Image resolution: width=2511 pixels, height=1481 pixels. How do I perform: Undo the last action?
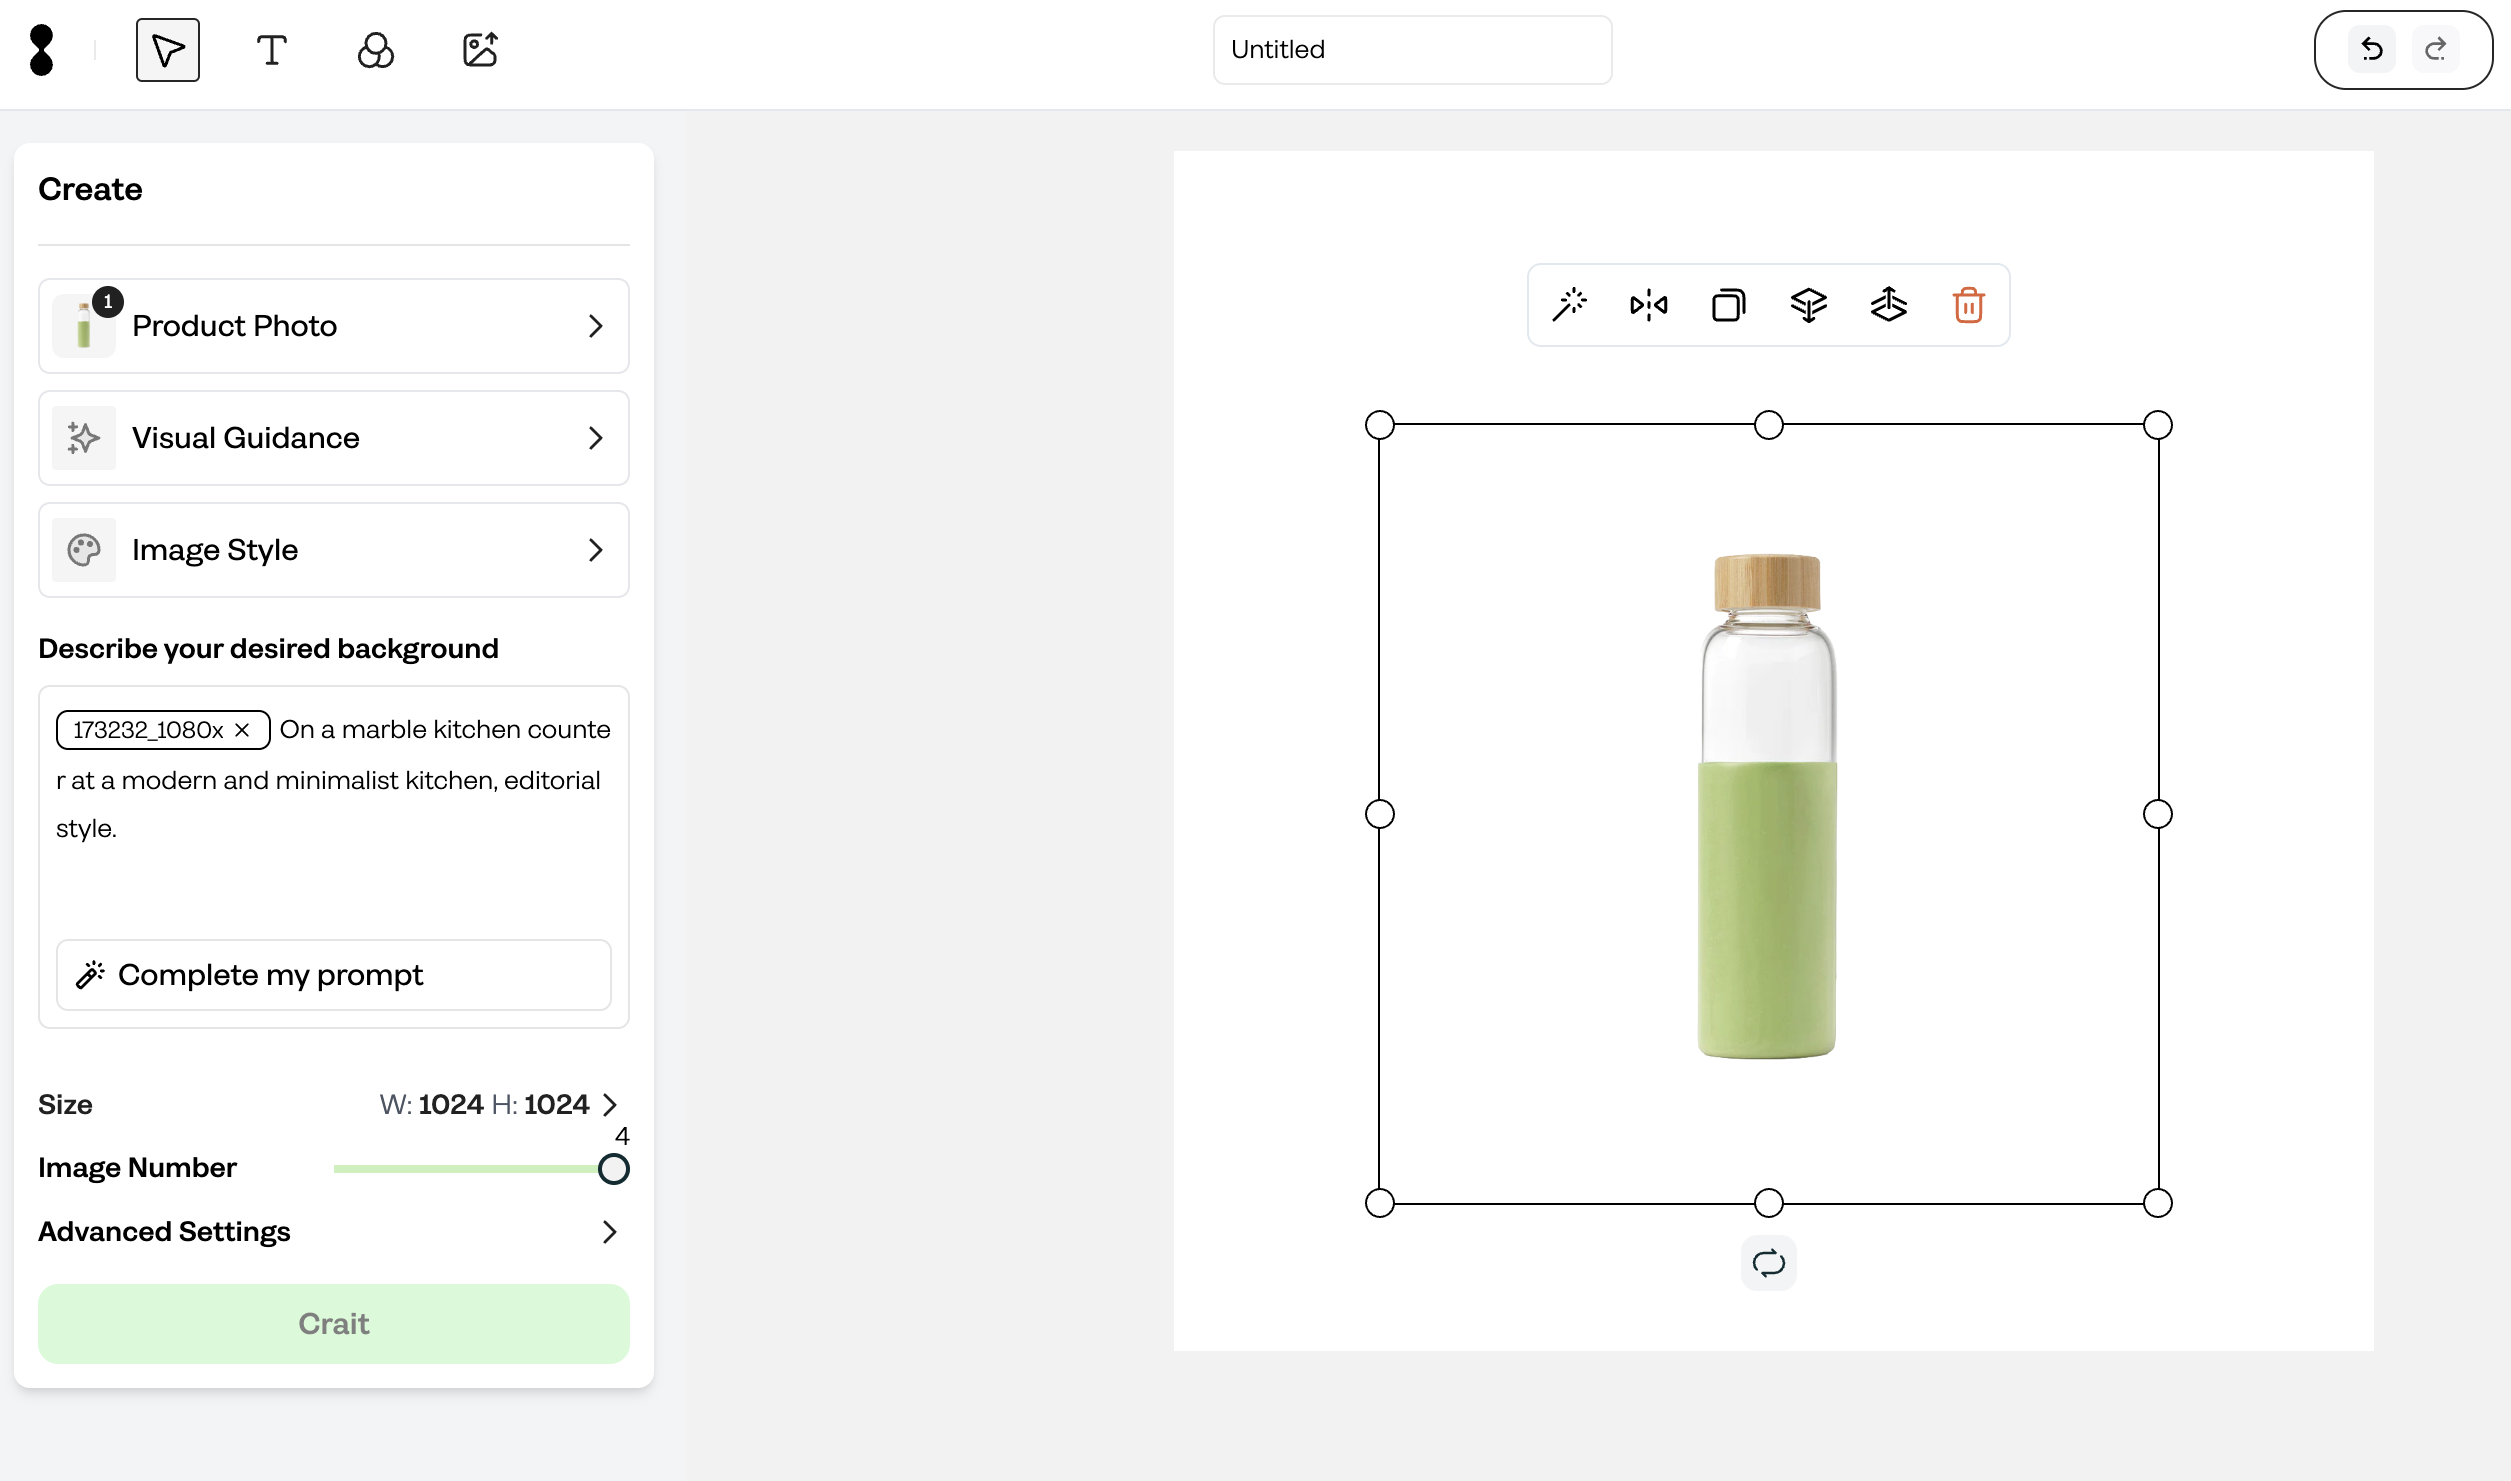click(x=2372, y=50)
